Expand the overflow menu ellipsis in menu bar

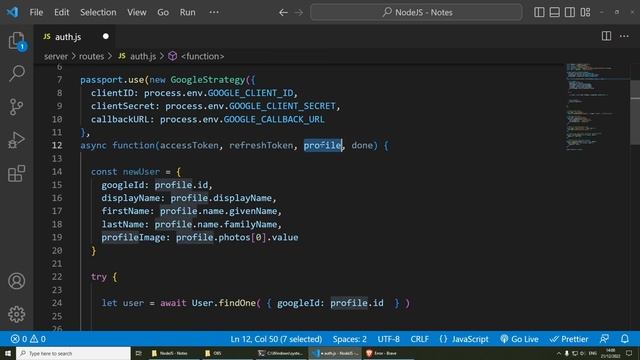pyautogui.click(x=214, y=12)
